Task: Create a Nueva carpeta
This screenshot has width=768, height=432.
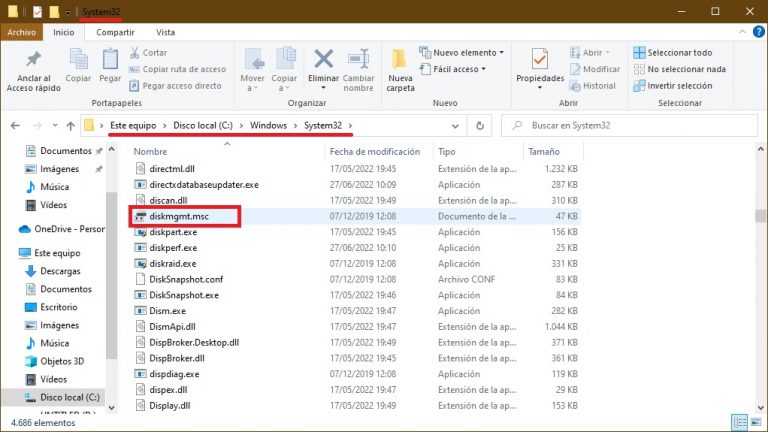Action: click(x=400, y=70)
